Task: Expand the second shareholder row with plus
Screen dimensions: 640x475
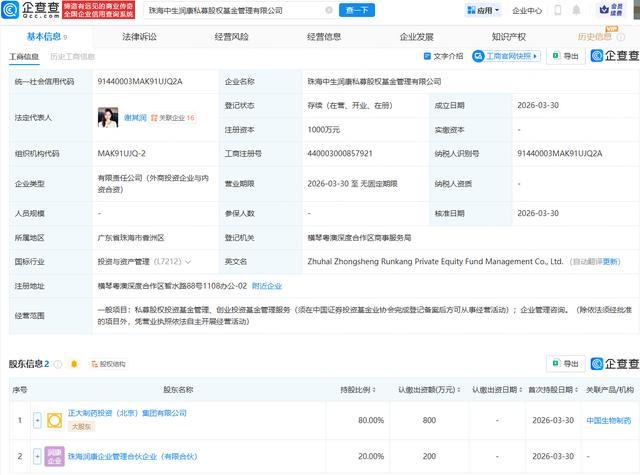Action: [37, 456]
